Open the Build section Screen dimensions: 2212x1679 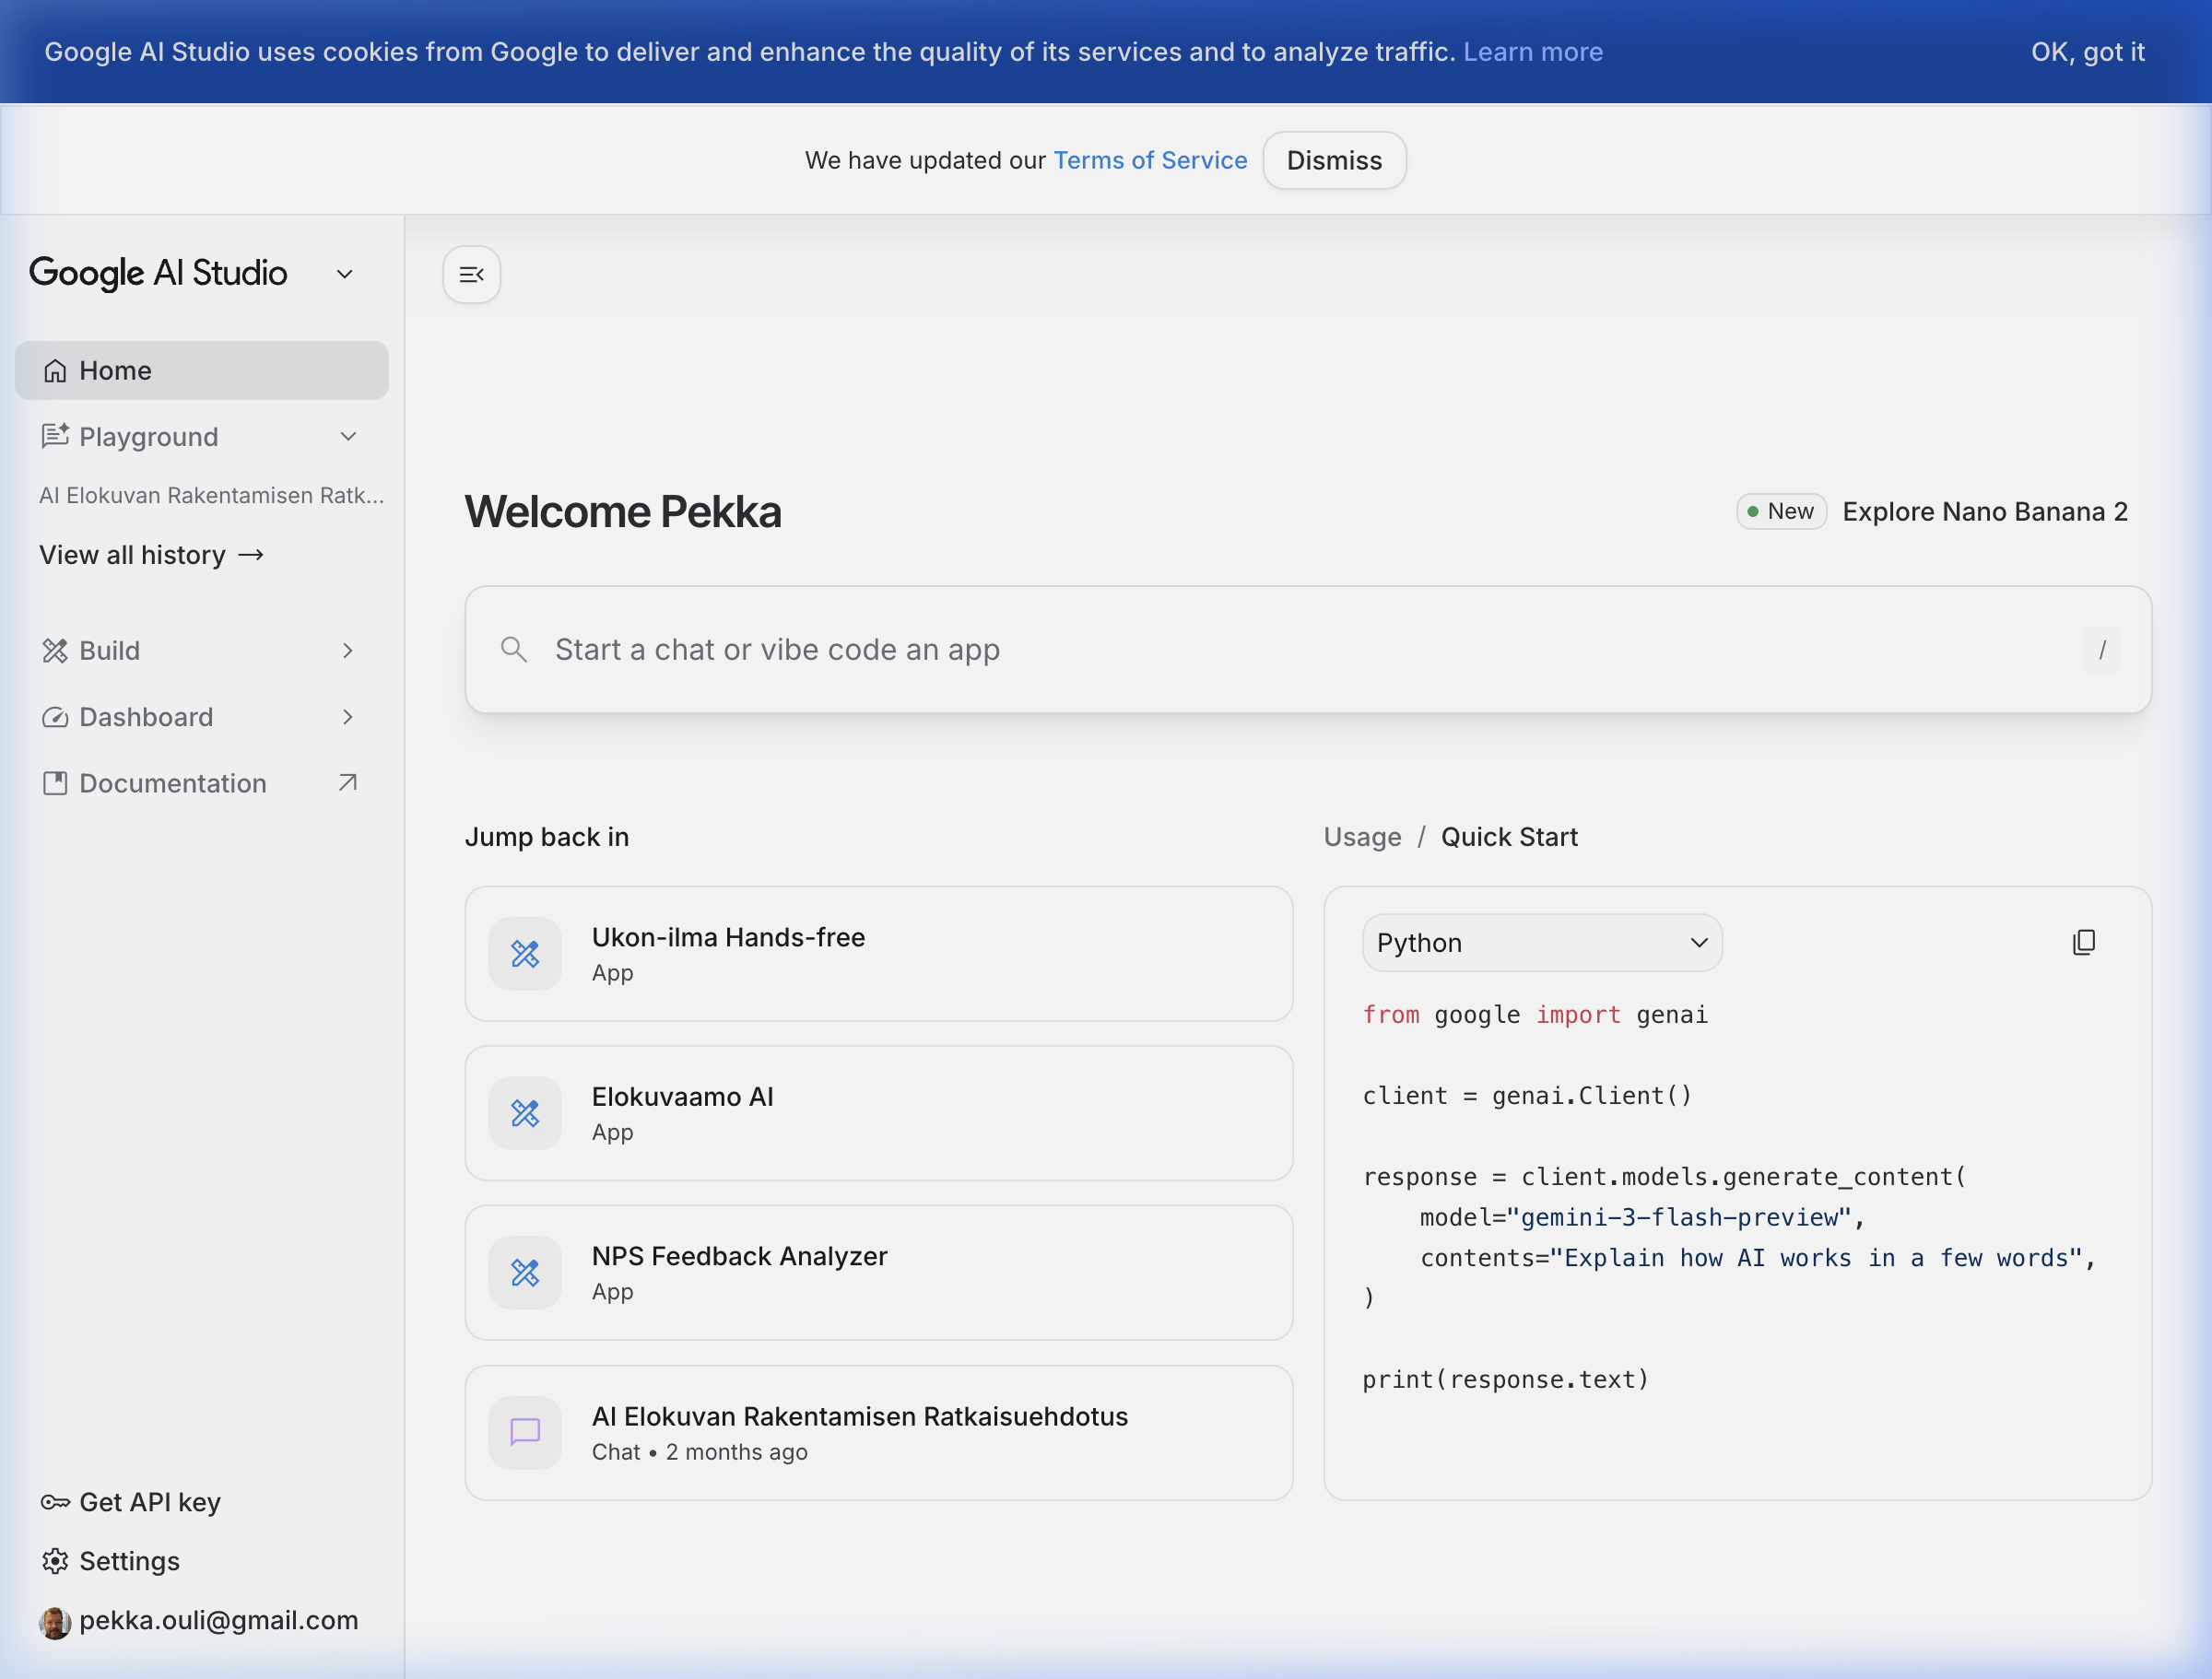(x=109, y=650)
